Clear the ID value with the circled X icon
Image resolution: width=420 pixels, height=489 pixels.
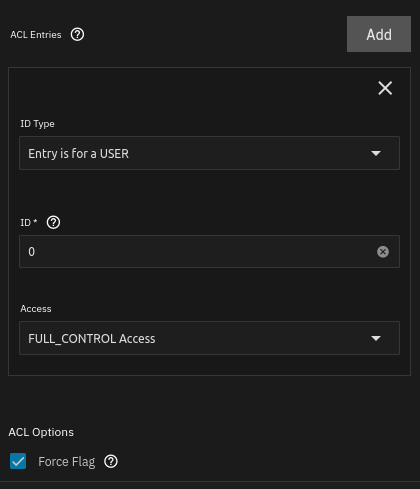point(383,252)
